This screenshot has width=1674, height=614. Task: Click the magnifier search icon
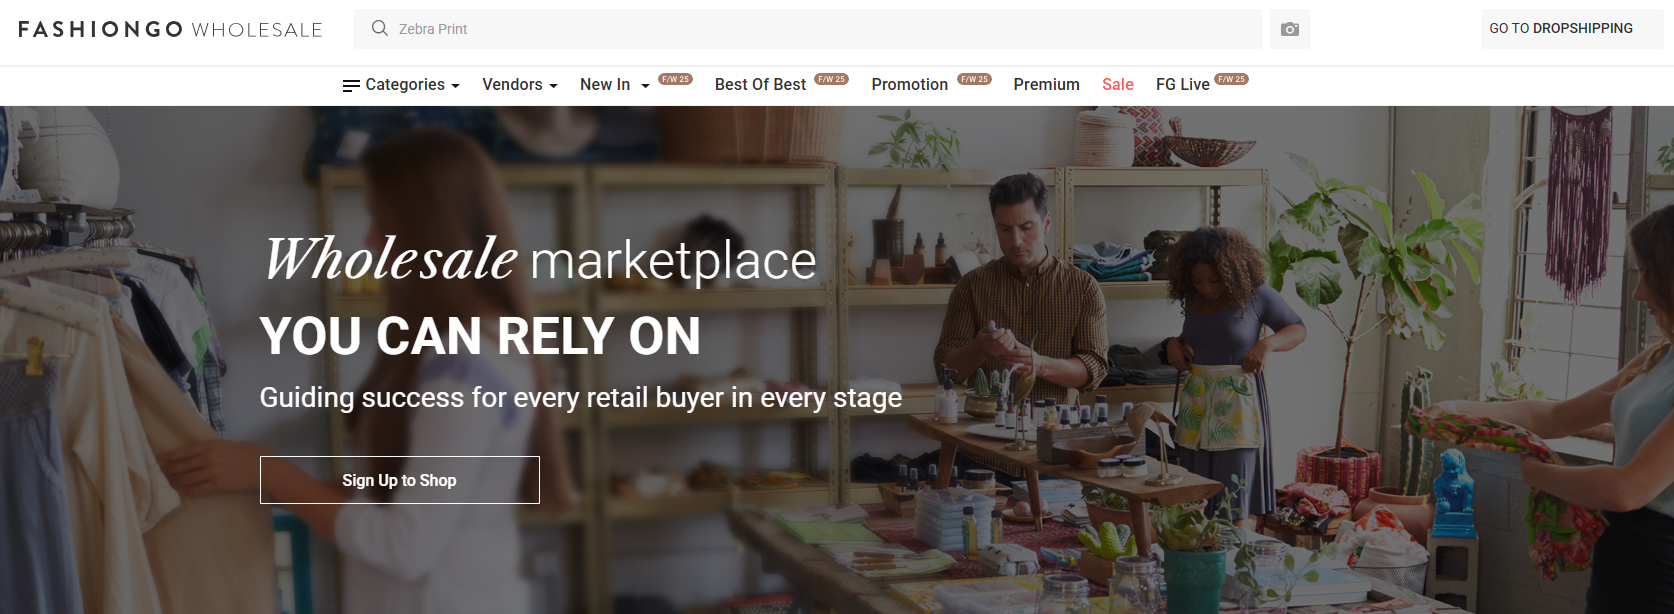coord(380,28)
